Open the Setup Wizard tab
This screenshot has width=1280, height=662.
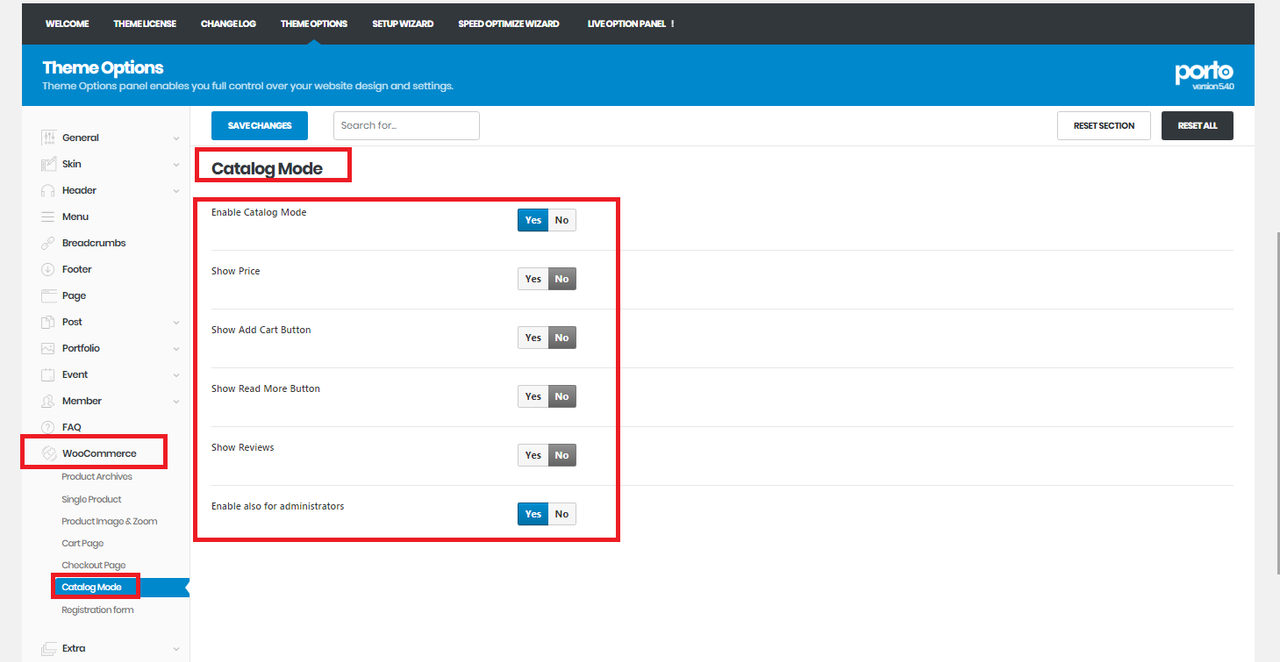(x=403, y=24)
